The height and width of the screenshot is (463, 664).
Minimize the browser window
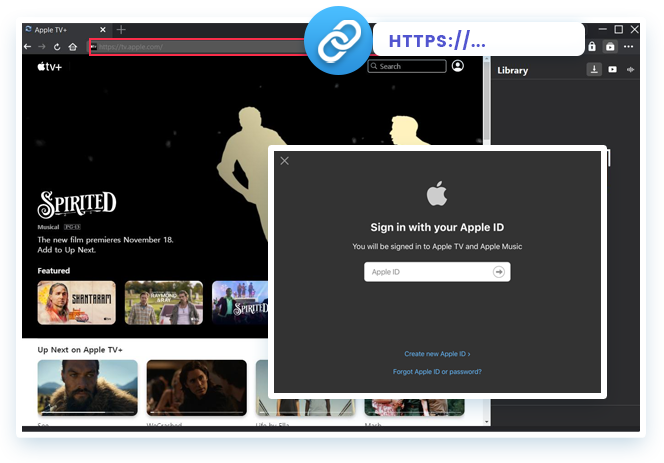[x=603, y=29]
